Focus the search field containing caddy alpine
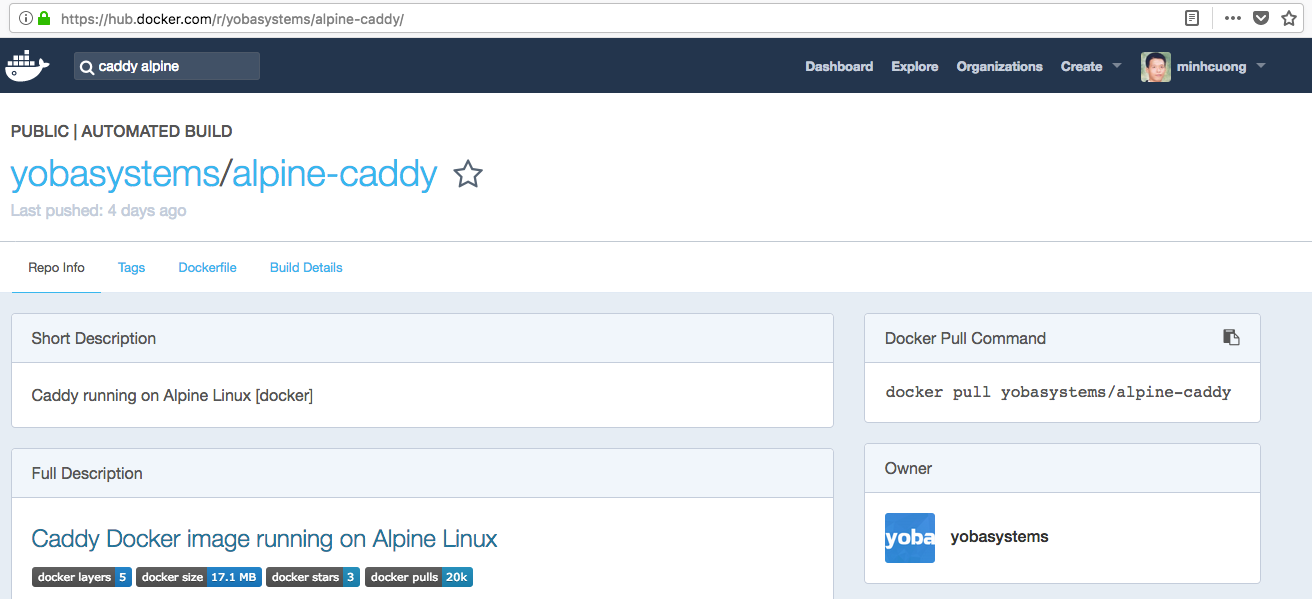The image size is (1312, 599). [167, 66]
